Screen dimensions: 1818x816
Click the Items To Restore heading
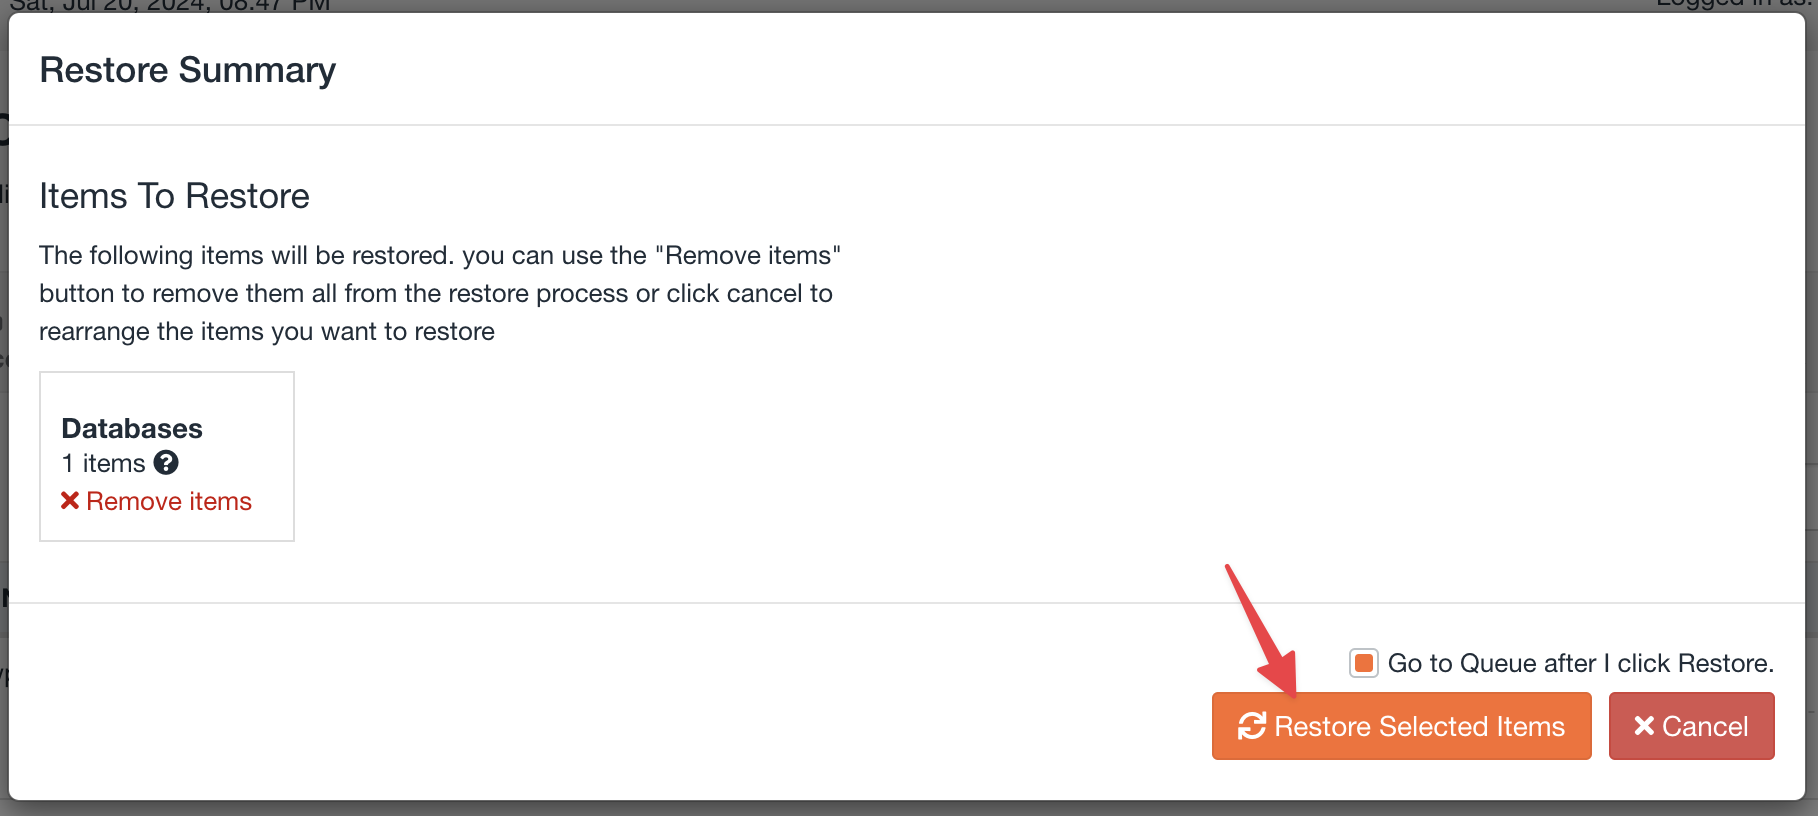[174, 196]
